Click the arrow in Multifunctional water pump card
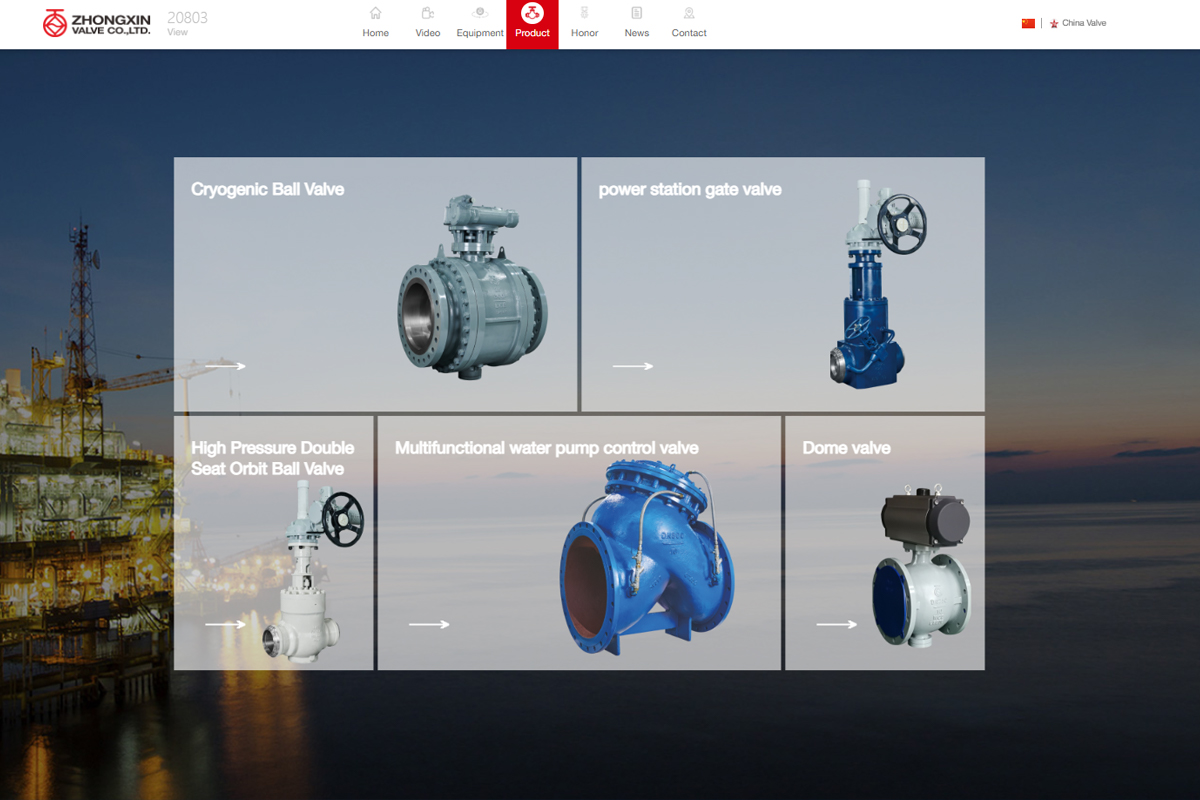Screen dimensions: 1200x800 click(429, 625)
